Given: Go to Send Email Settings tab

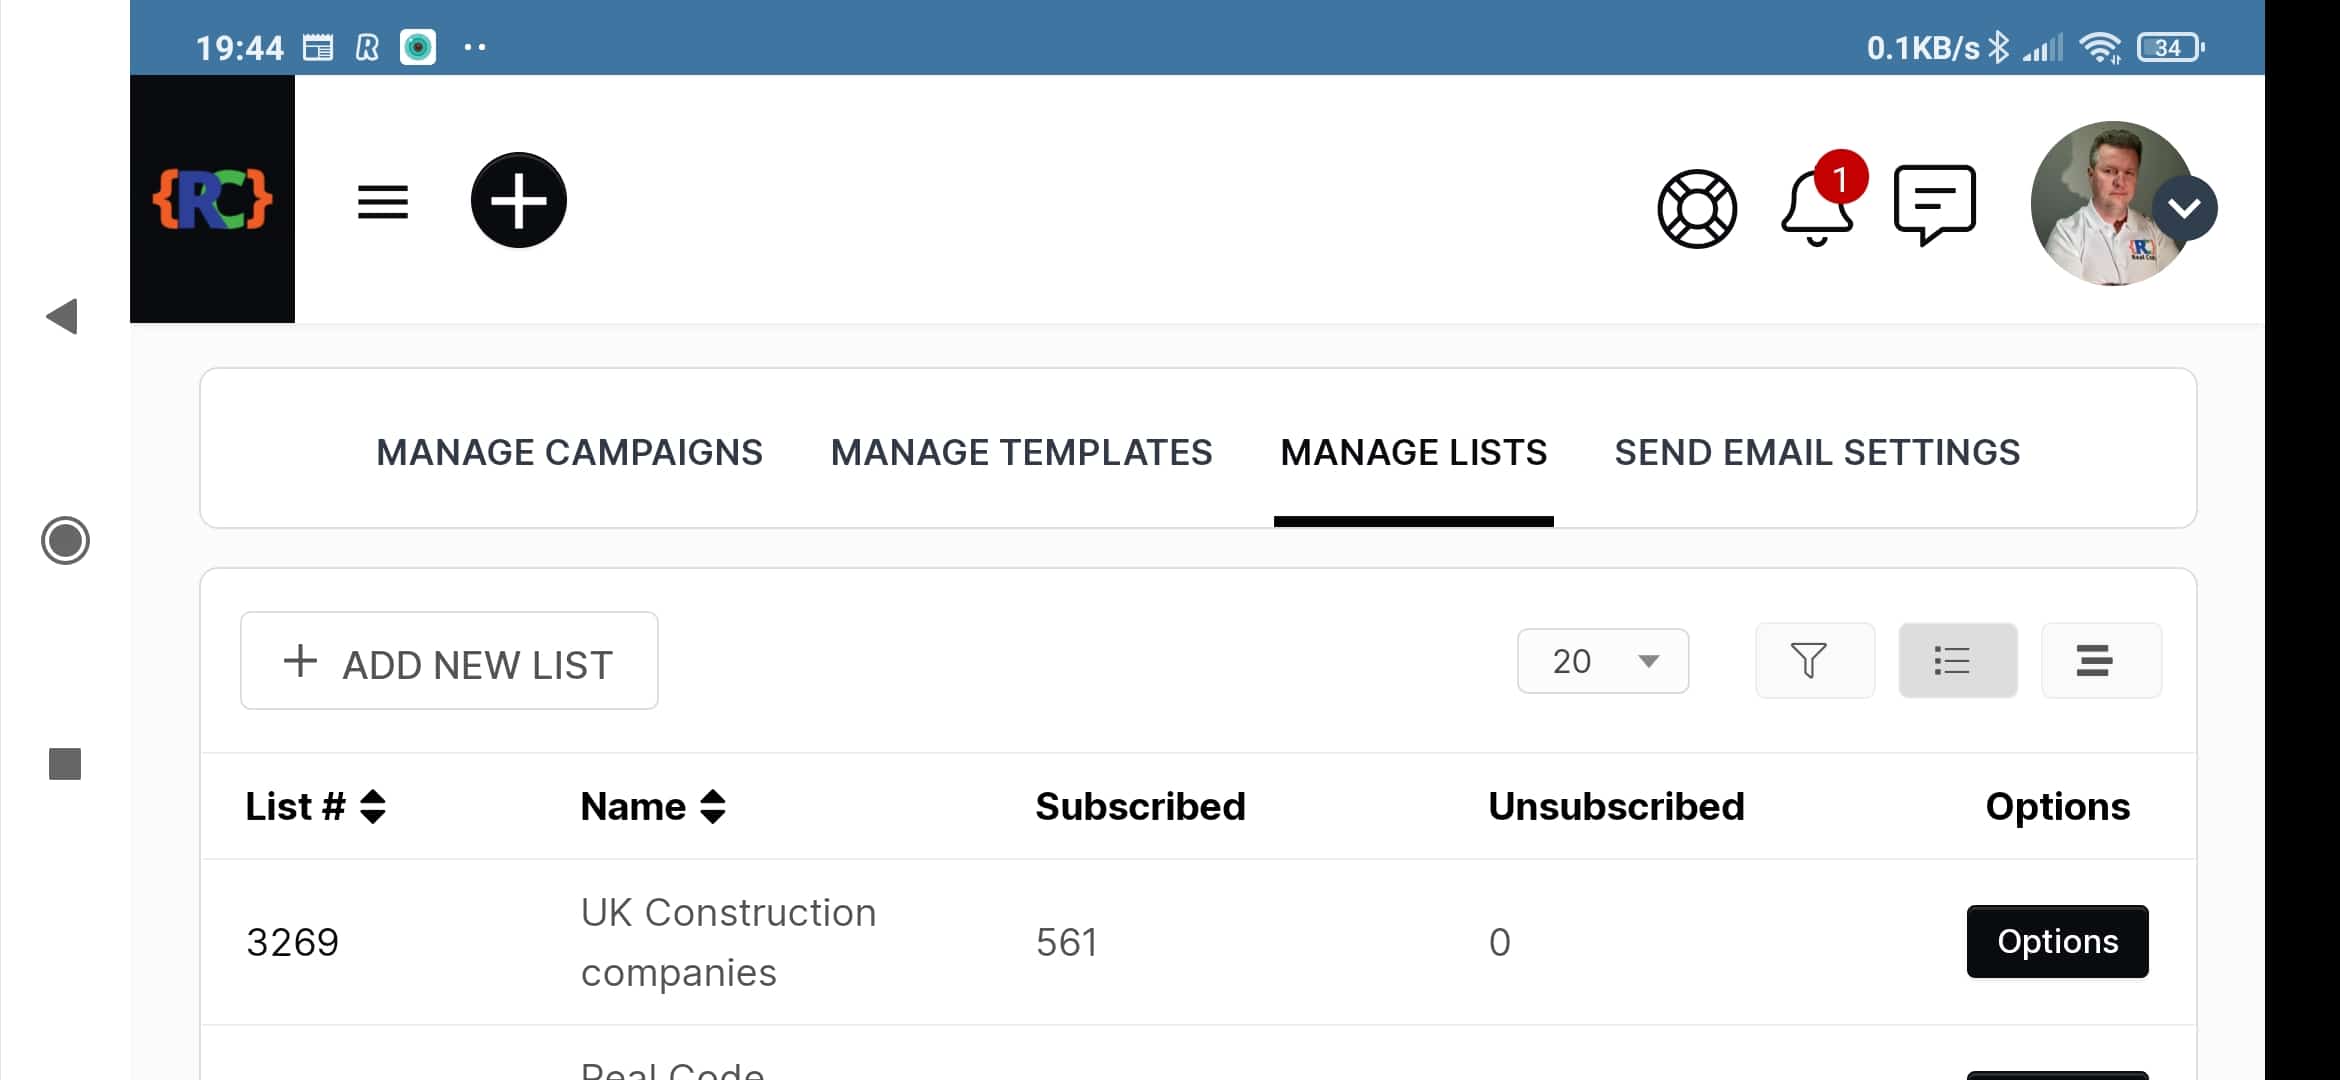Looking at the screenshot, I should point(1816,453).
